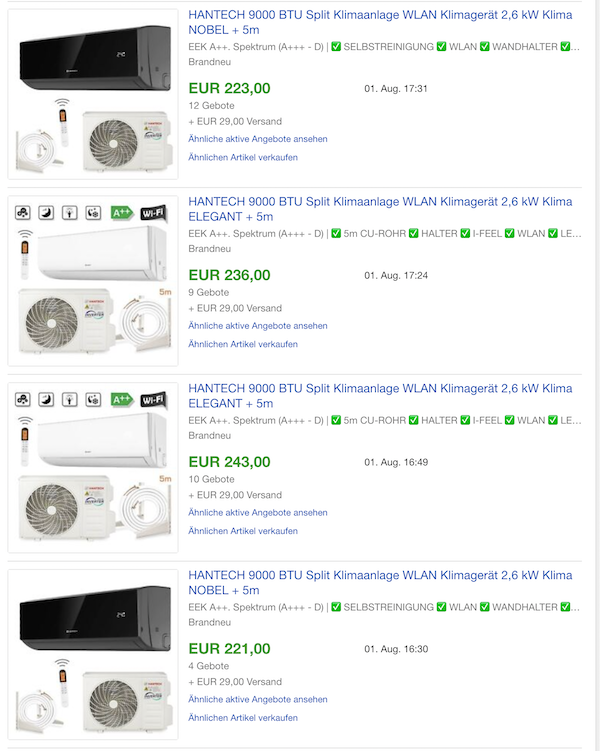600x751 pixels.
Task: Click 'Ähnliche aktive Angebote ansehen' under EUR 243,00
Action: (x=258, y=512)
